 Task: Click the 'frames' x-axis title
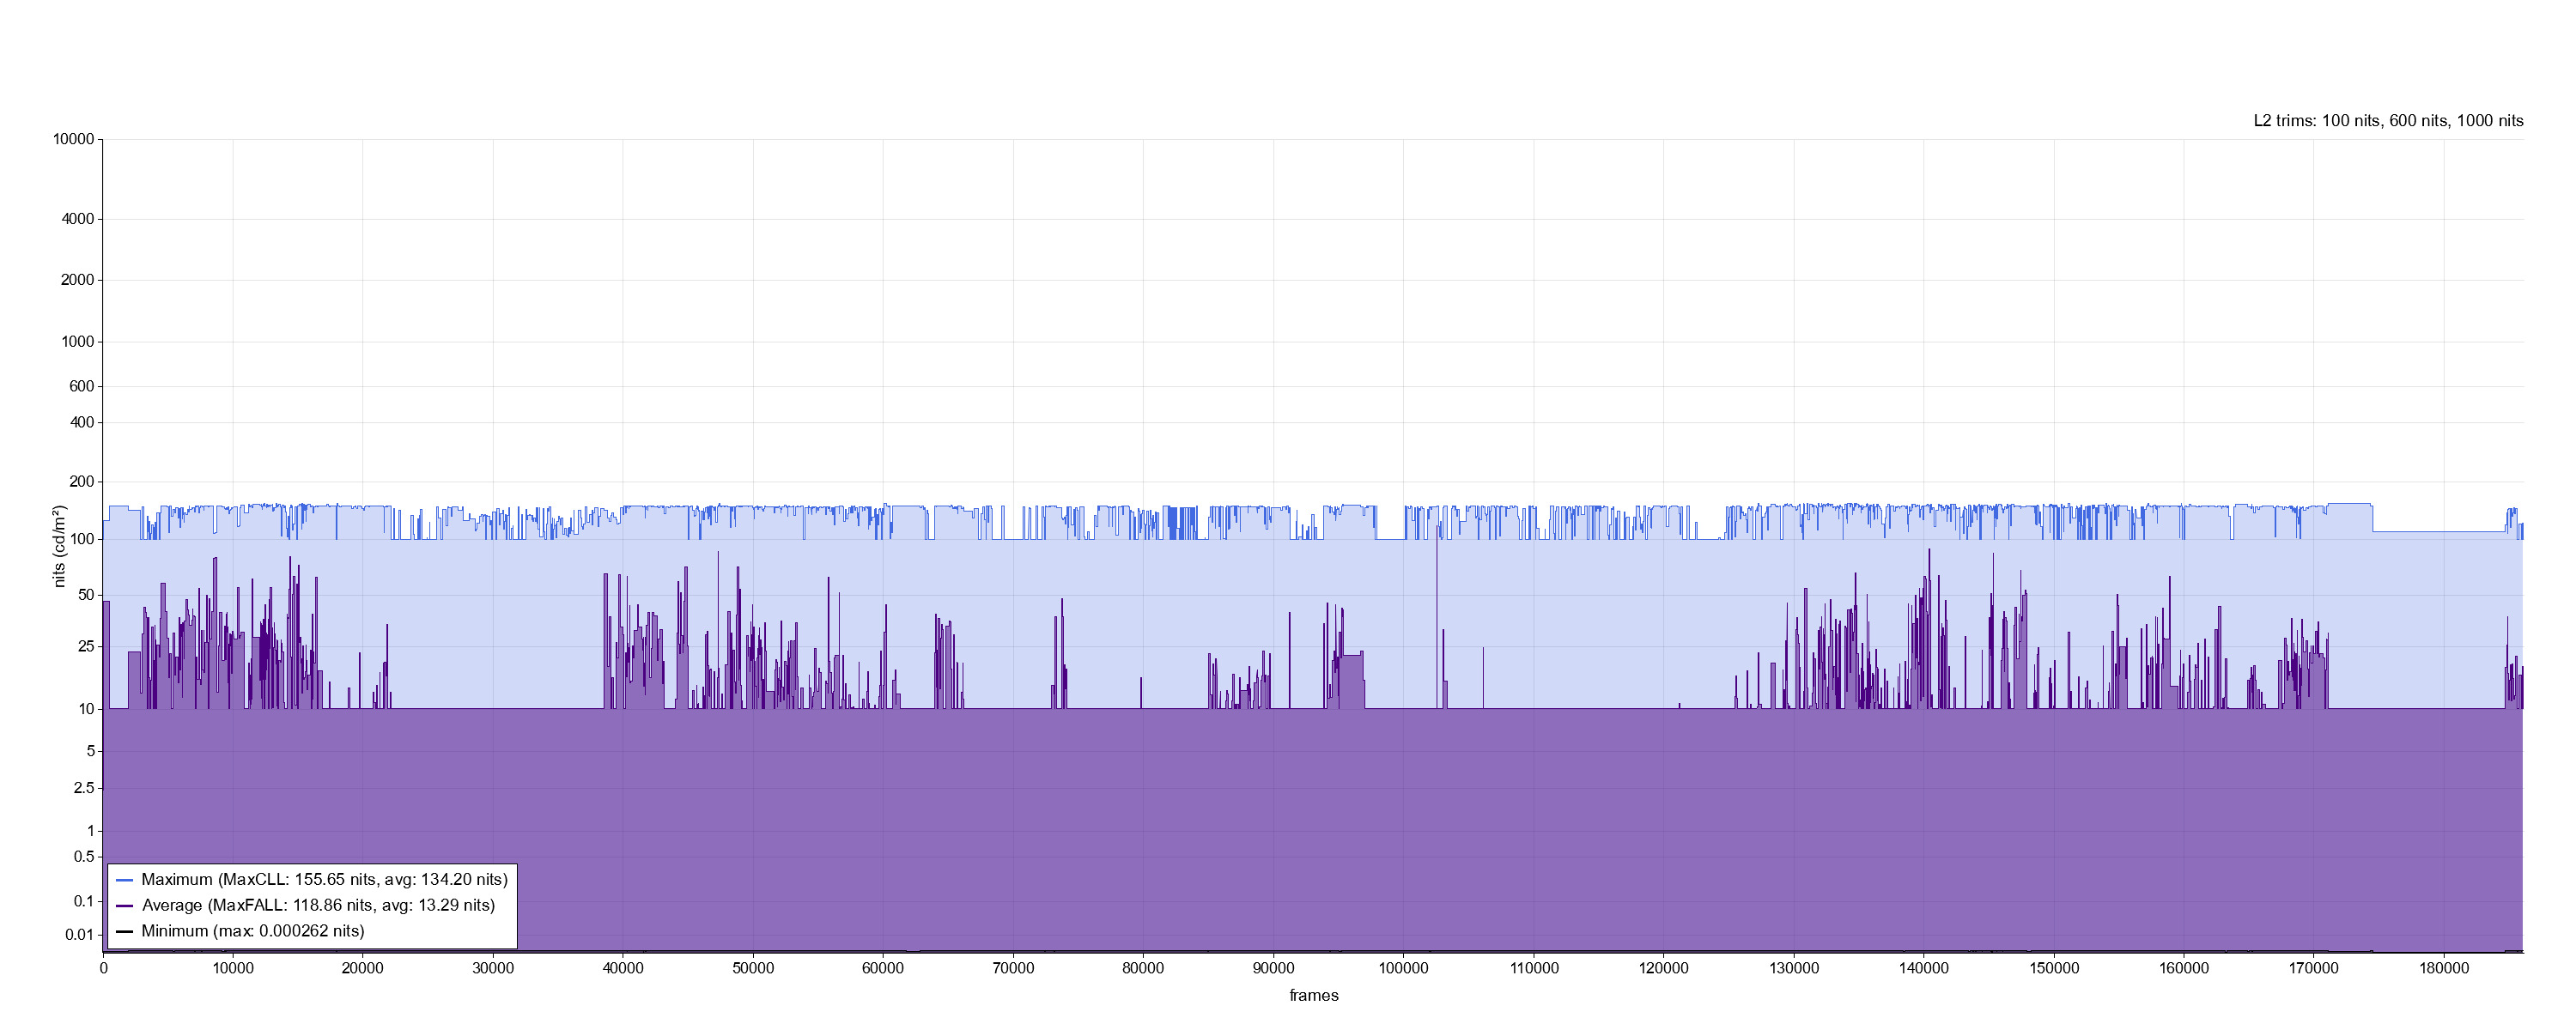tap(1313, 995)
